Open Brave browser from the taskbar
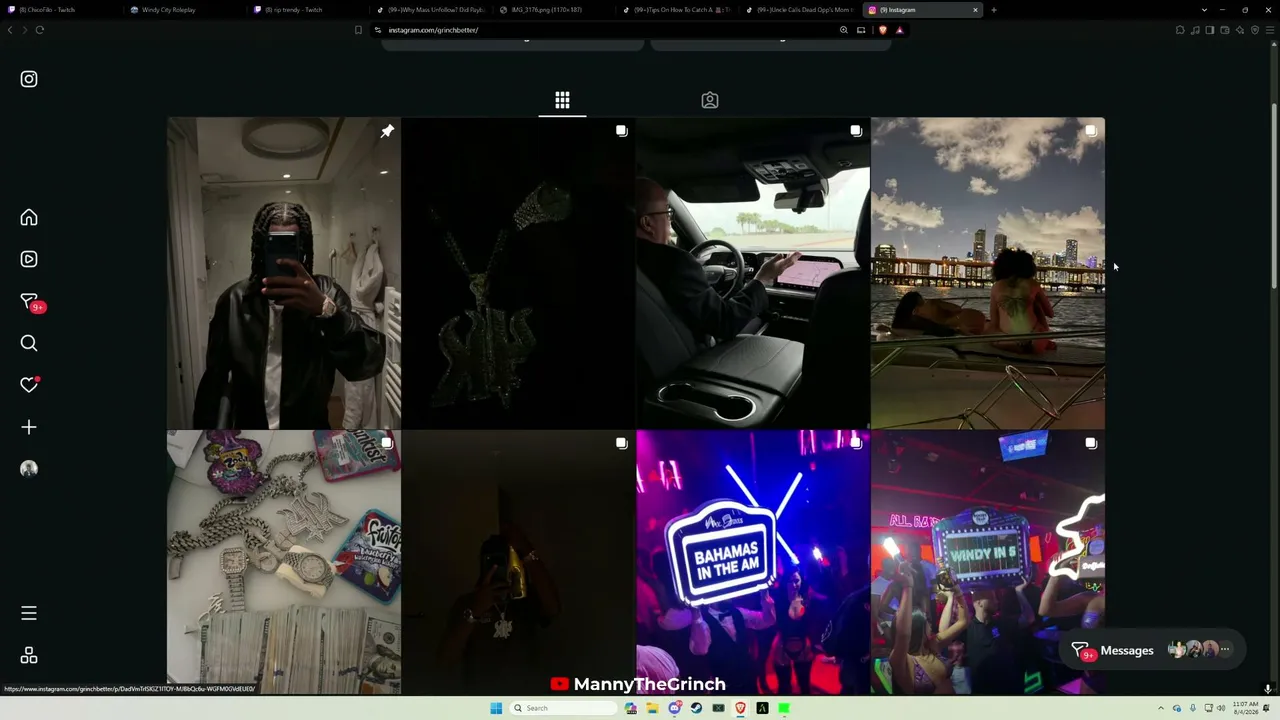Image resolution: width=1280 pixels, height=720 pixels. click(x=740, y=708)
